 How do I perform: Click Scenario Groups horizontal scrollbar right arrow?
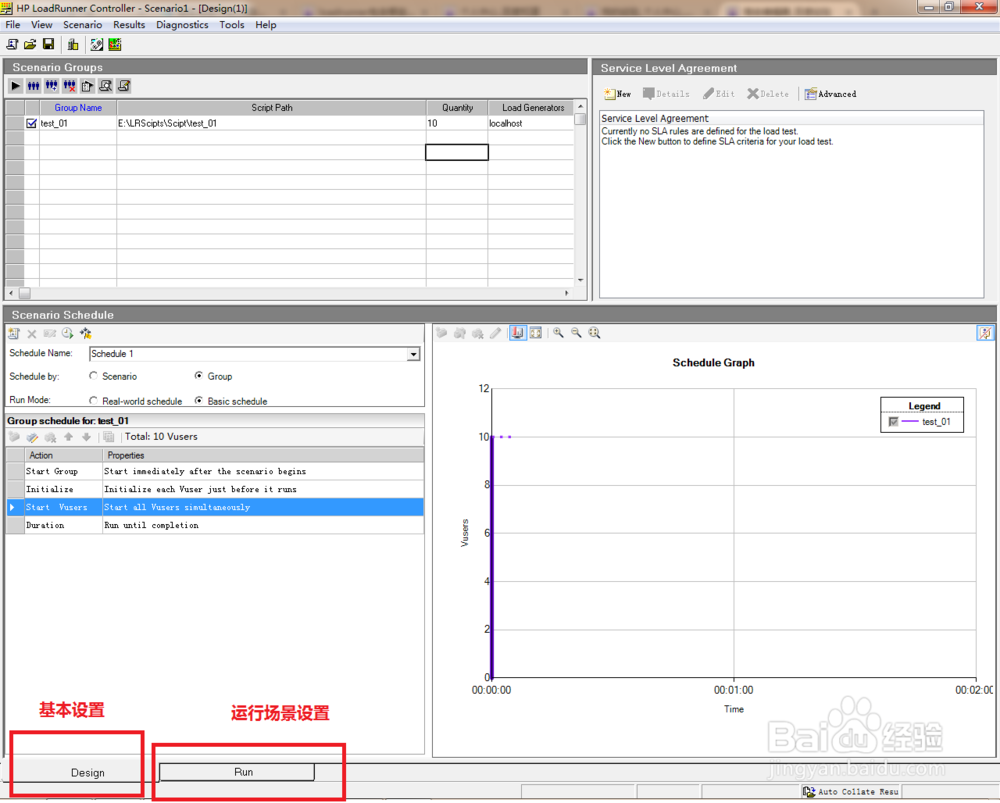tap(566, 293)
